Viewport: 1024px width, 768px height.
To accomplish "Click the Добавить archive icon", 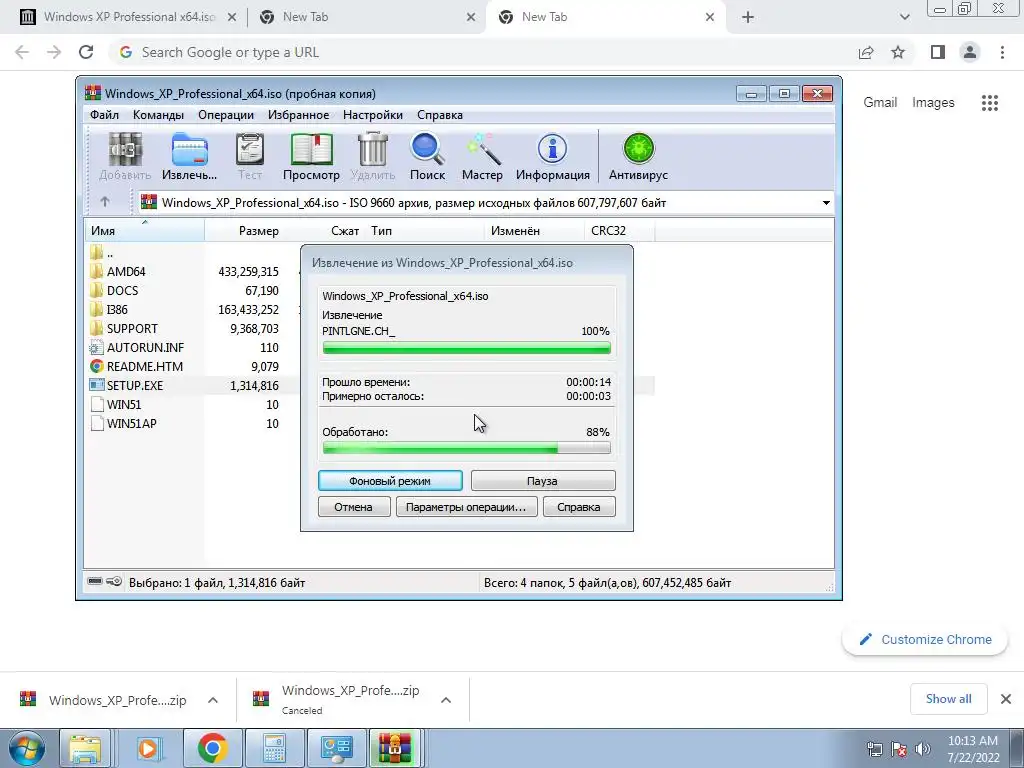I will [x=125, y=157].
